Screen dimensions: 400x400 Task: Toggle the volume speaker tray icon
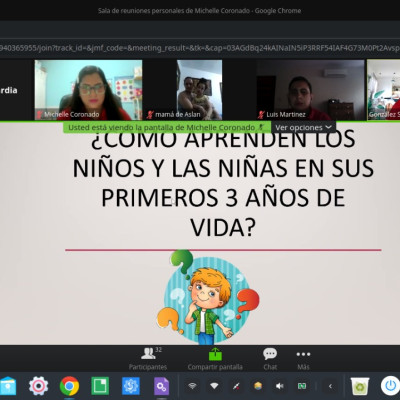coord(280,386)
